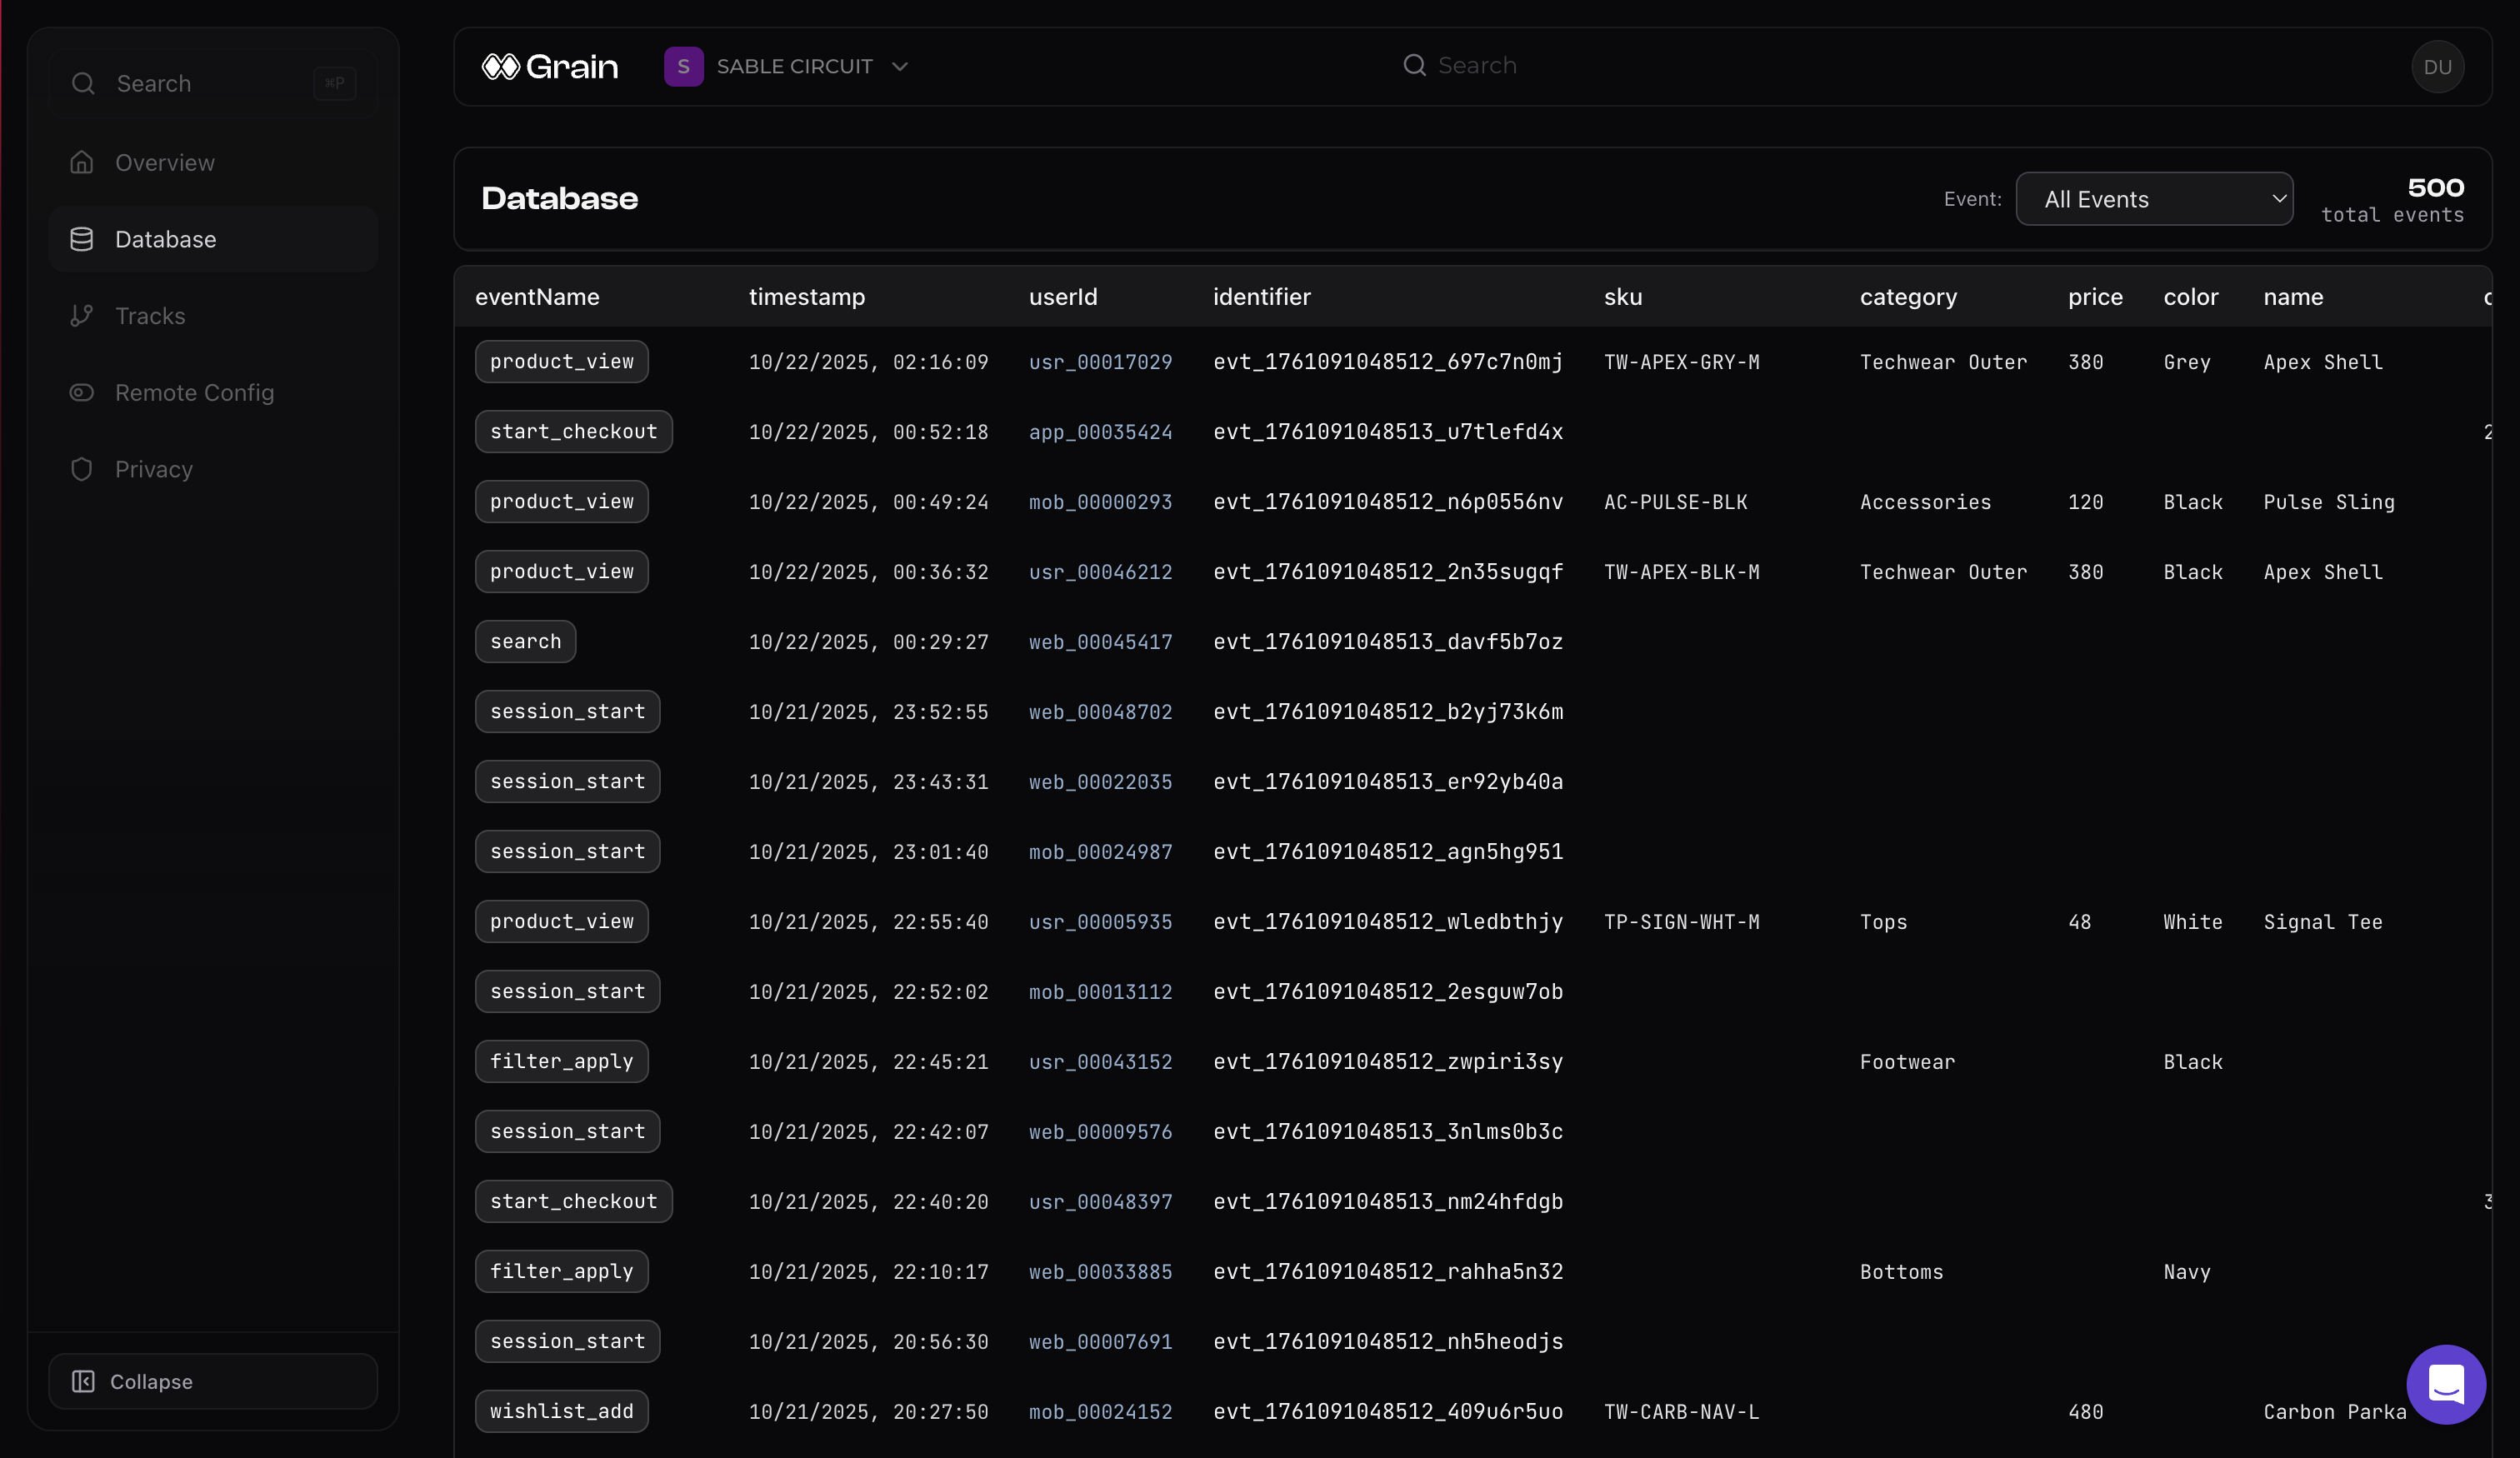Open the chat support bubble icon
This screenshot has width=2520, height=1458.
click(2445, 1384)
